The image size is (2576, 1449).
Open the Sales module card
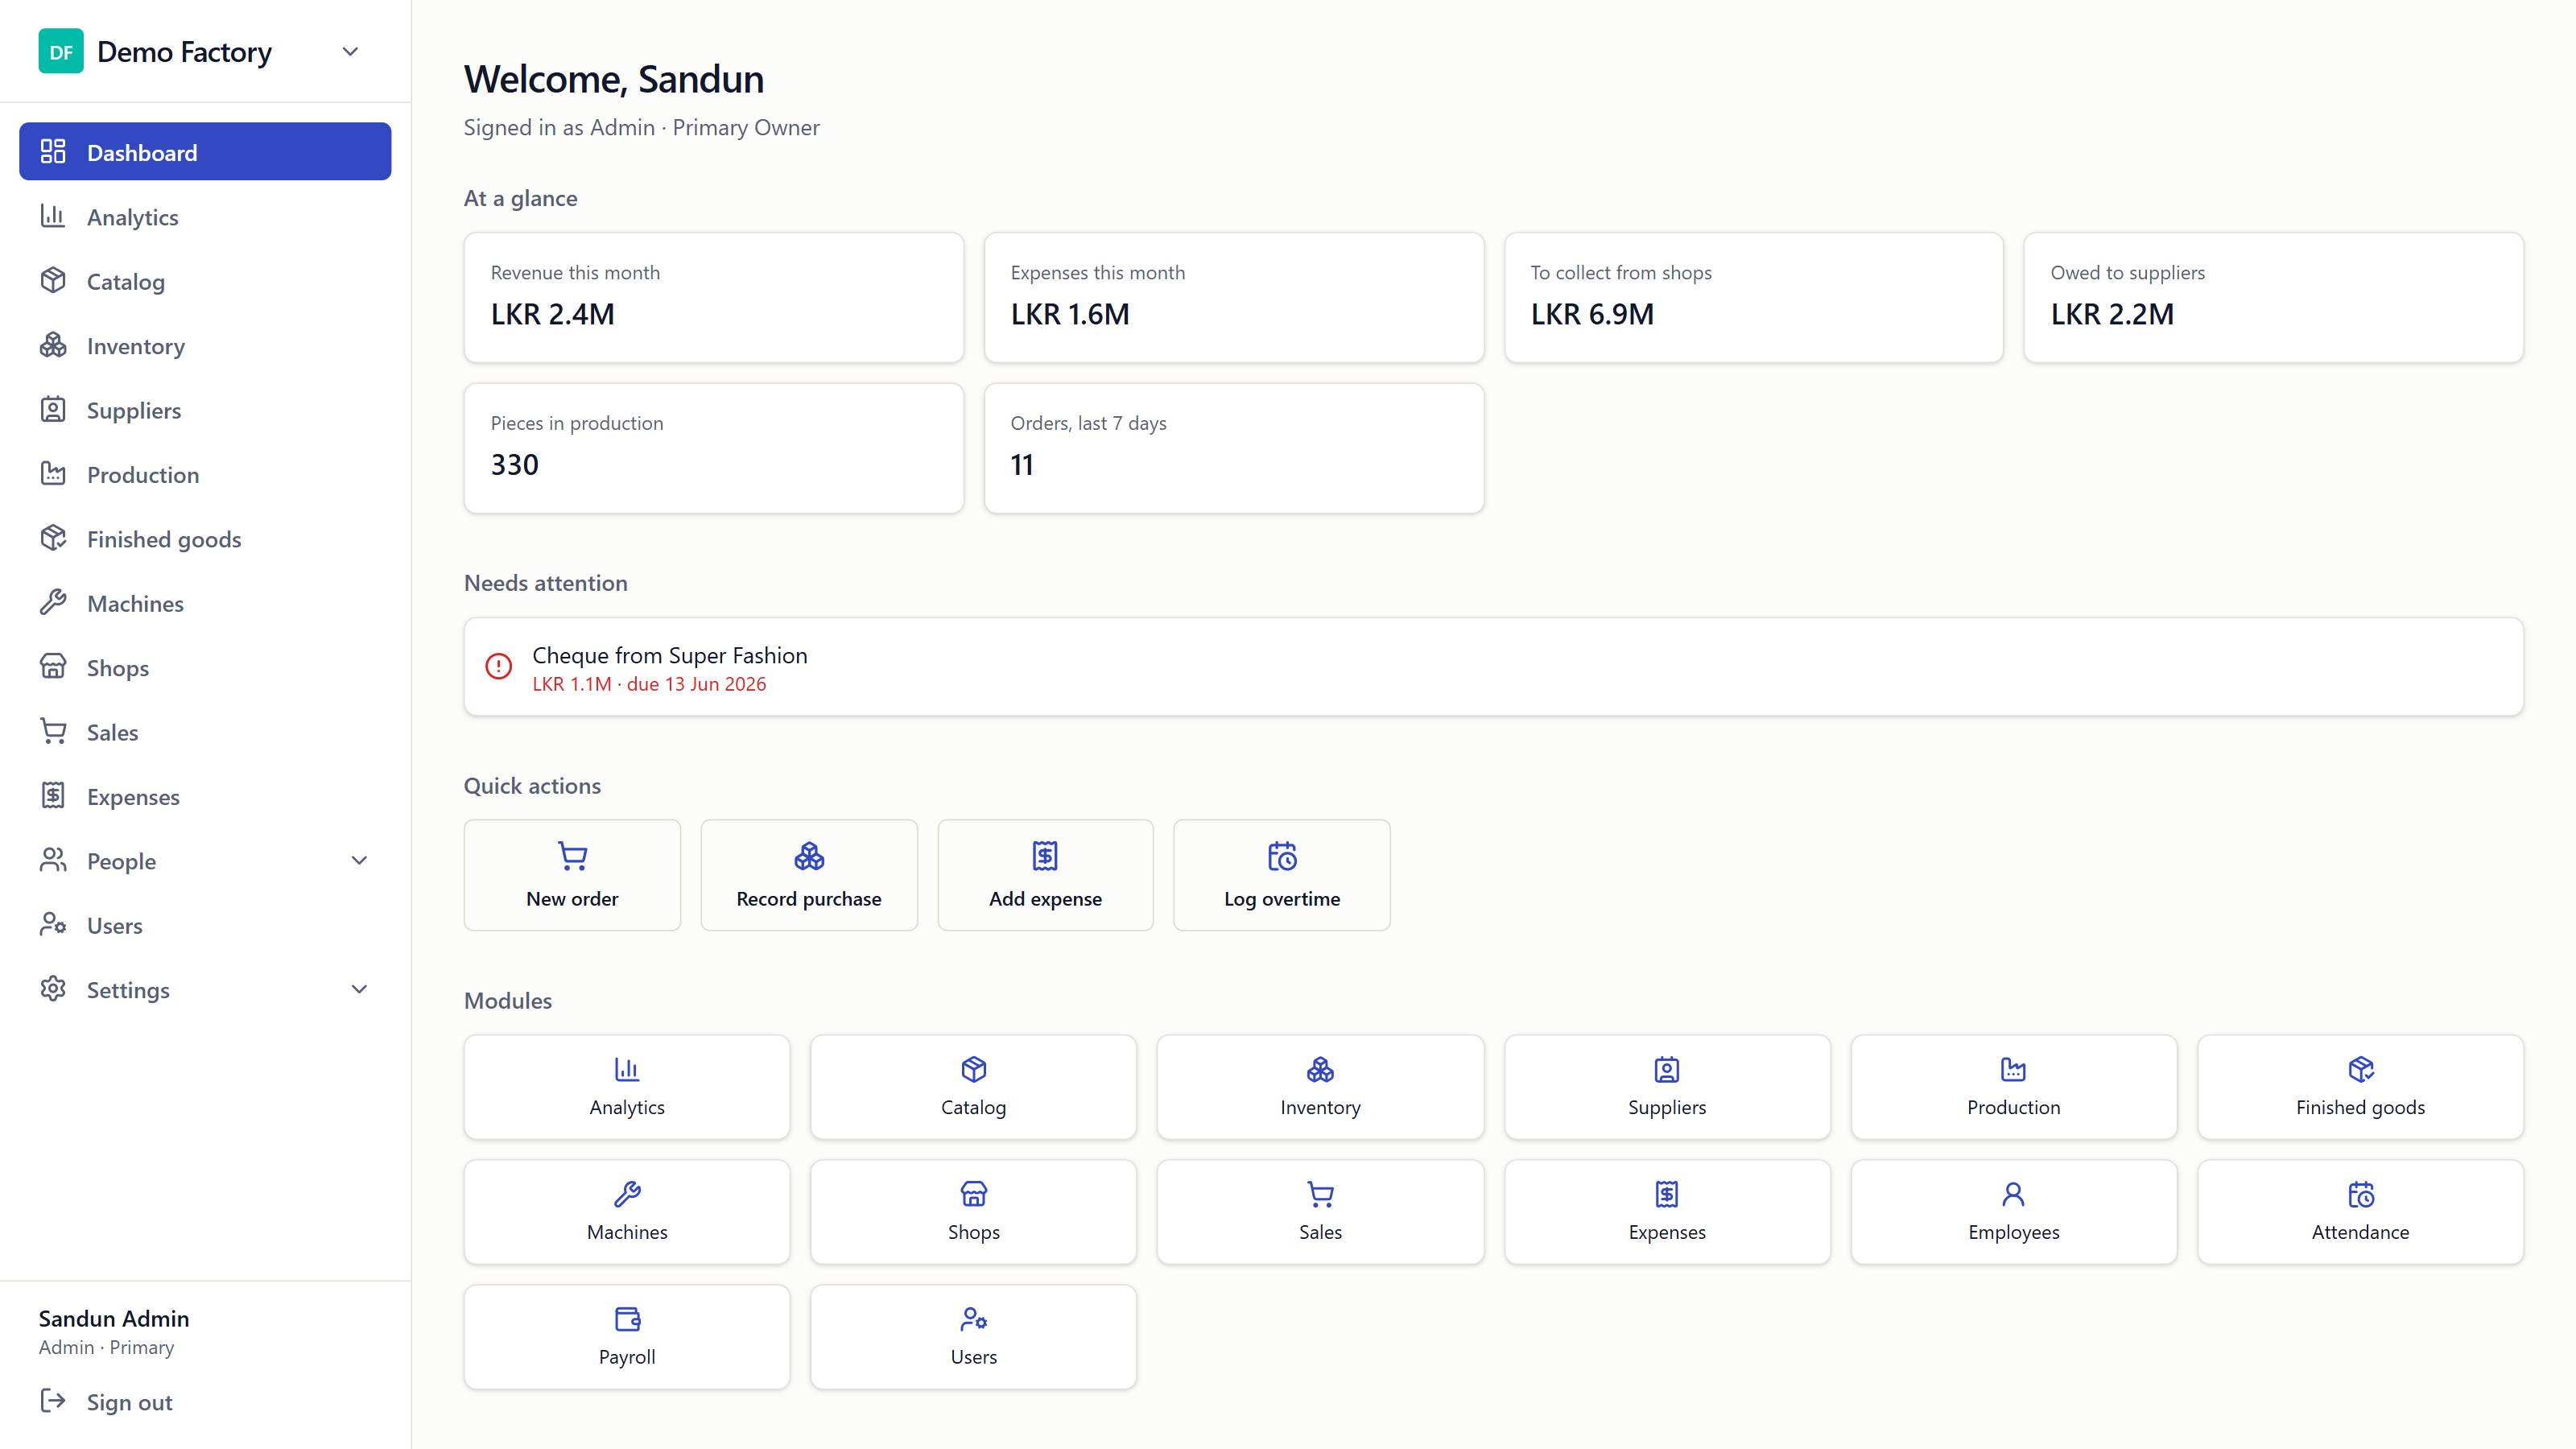[x=1320, y=1212]
